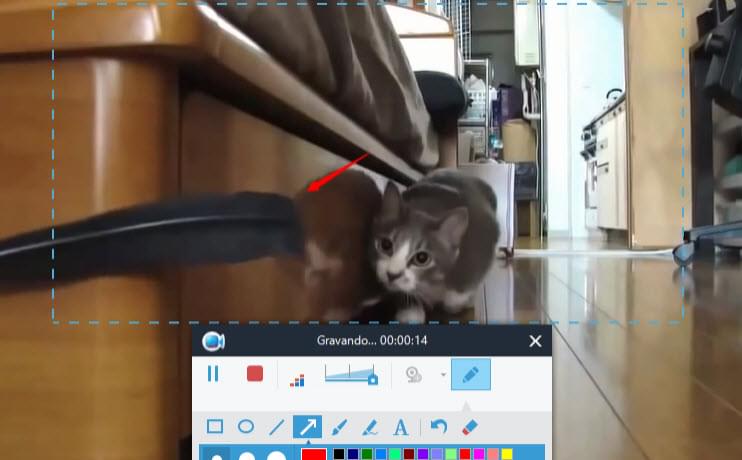Viewport: 742px width, 460px height.
Task: Select the Brush tool
Action: [x=339, y=427]
